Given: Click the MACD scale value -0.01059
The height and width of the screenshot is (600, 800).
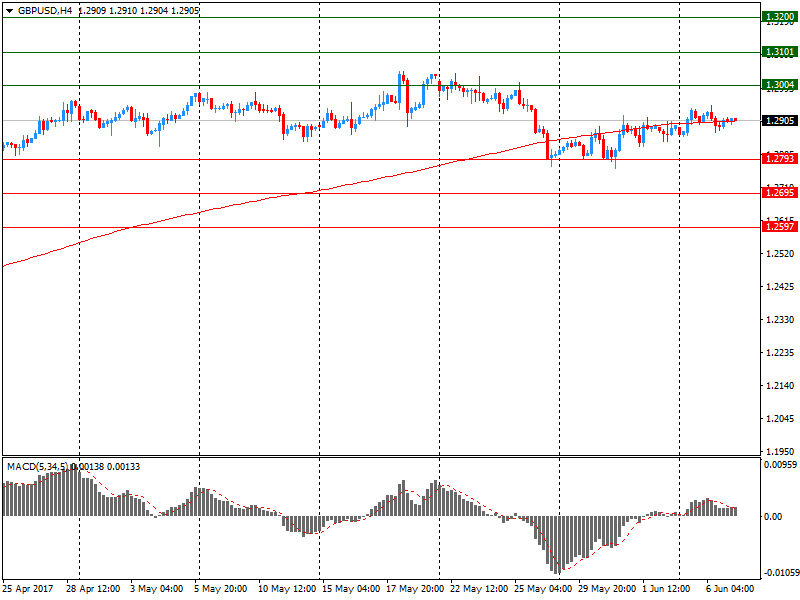Looking at the screenshot, I should [780, 572].
